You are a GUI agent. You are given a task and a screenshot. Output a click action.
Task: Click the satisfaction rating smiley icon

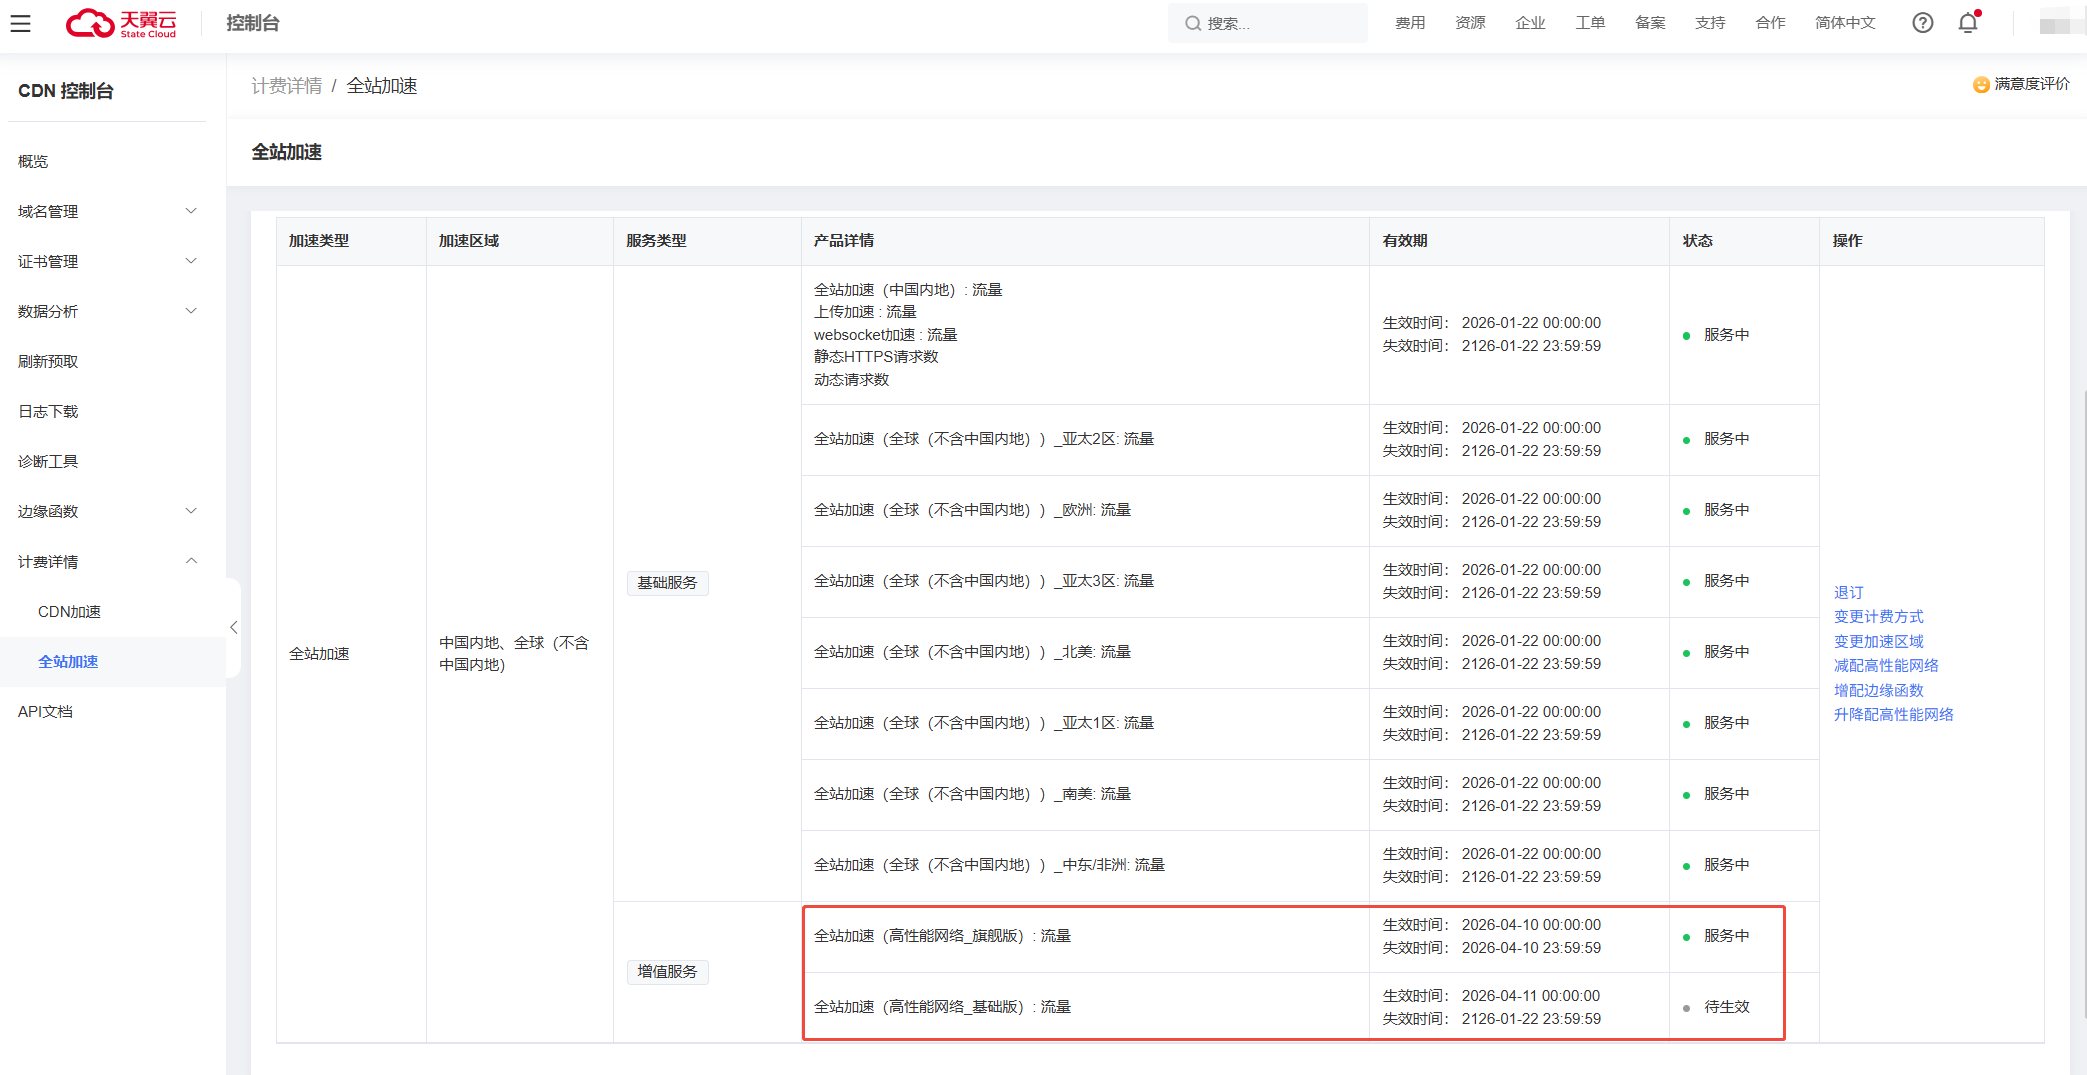coord(1980,85)
